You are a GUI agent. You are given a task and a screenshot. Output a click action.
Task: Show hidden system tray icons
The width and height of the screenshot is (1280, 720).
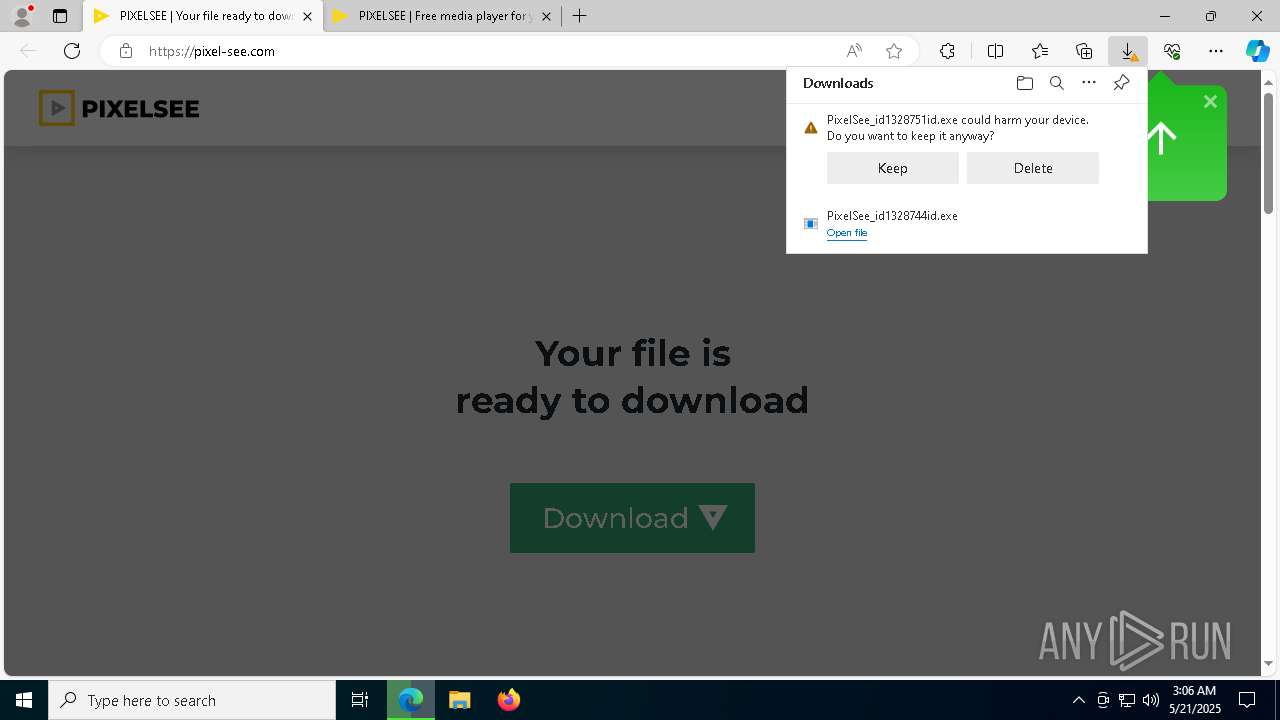pyautogui.click(x=1078, y=700)
